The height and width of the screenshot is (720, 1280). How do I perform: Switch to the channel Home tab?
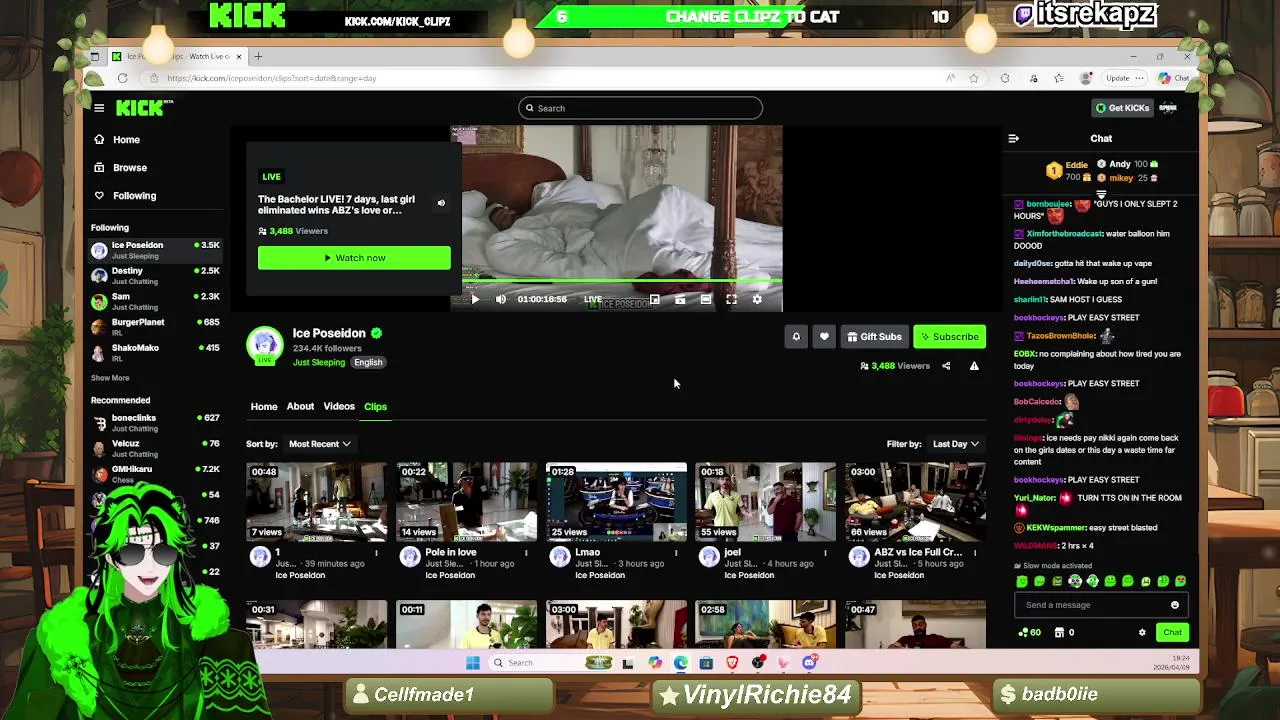point(264,407)
